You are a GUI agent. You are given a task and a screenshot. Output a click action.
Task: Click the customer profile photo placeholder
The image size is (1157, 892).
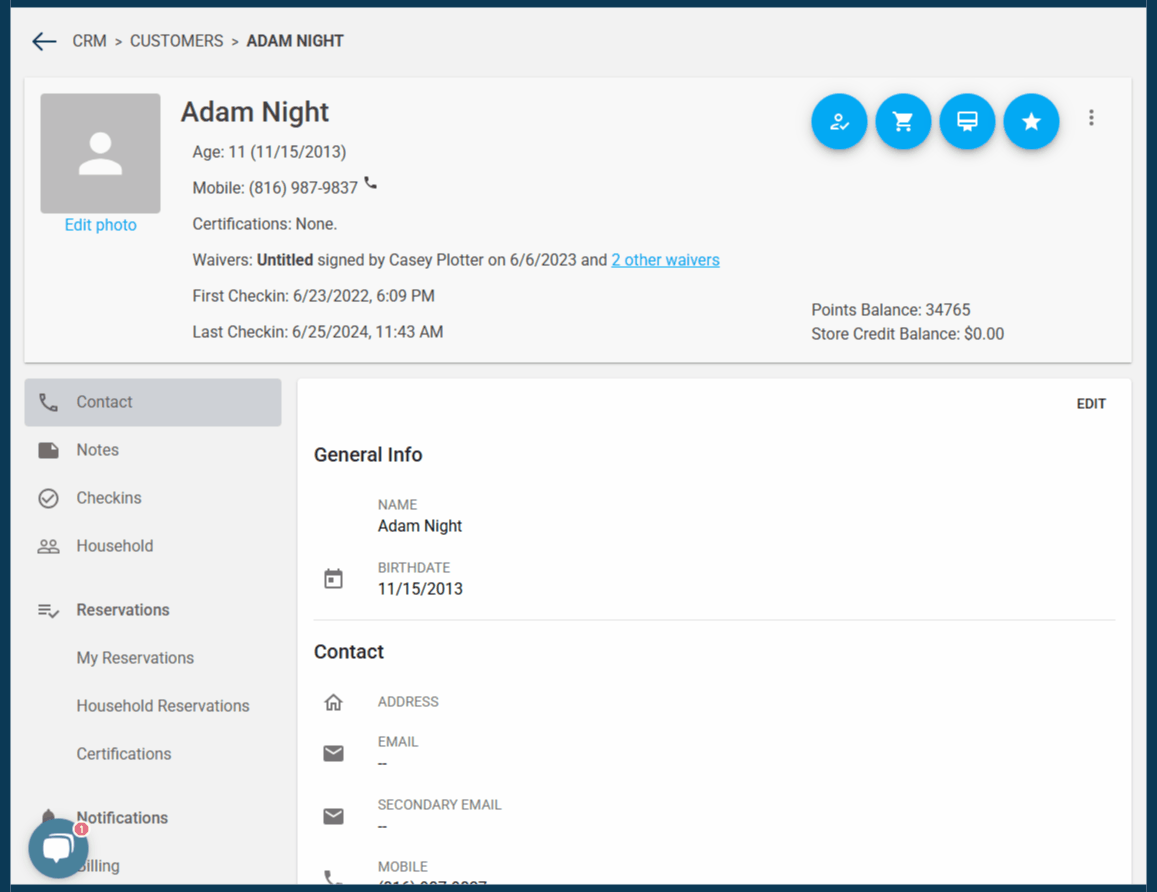[100, 153]
